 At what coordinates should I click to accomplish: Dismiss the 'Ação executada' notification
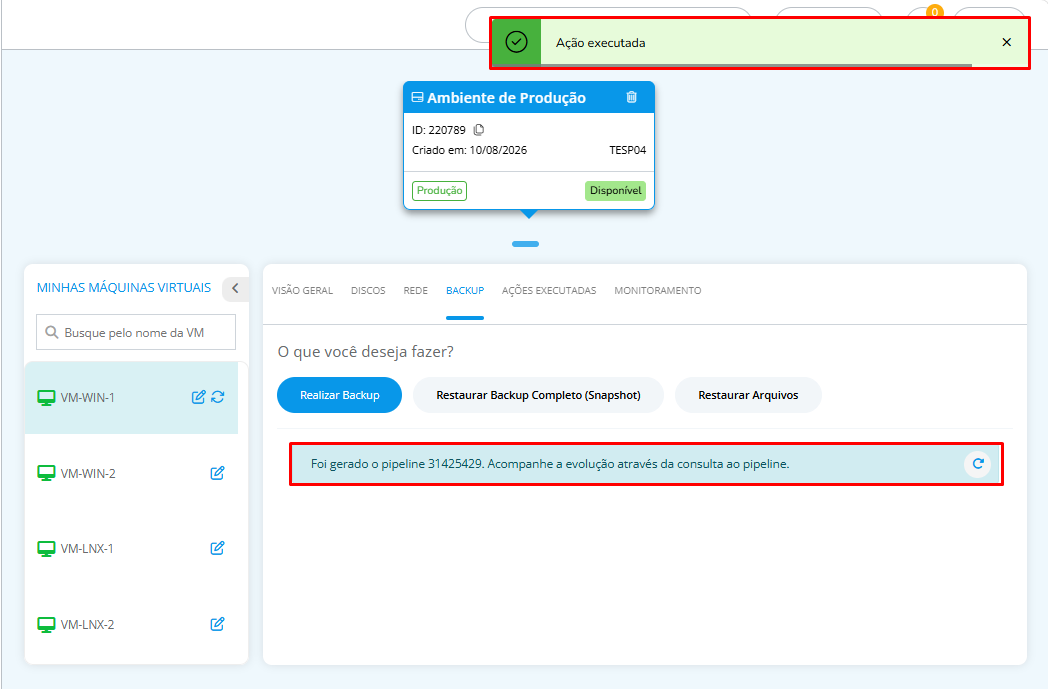1007,42
